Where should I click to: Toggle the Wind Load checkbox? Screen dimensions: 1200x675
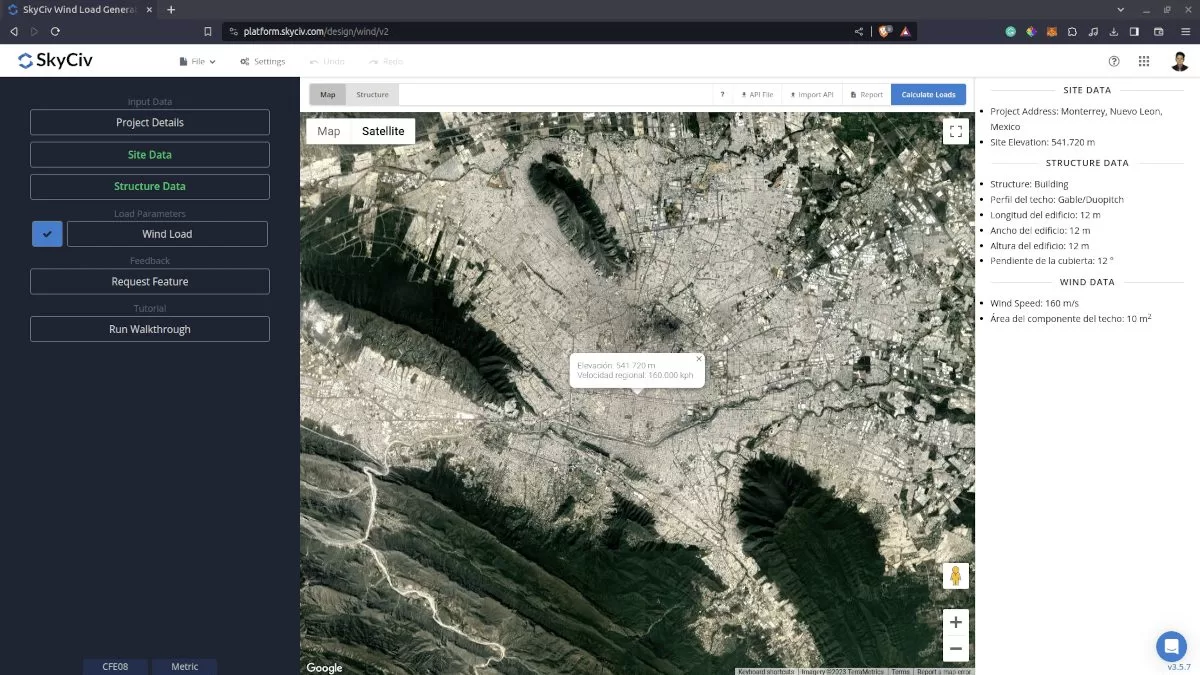click(47, 234)
